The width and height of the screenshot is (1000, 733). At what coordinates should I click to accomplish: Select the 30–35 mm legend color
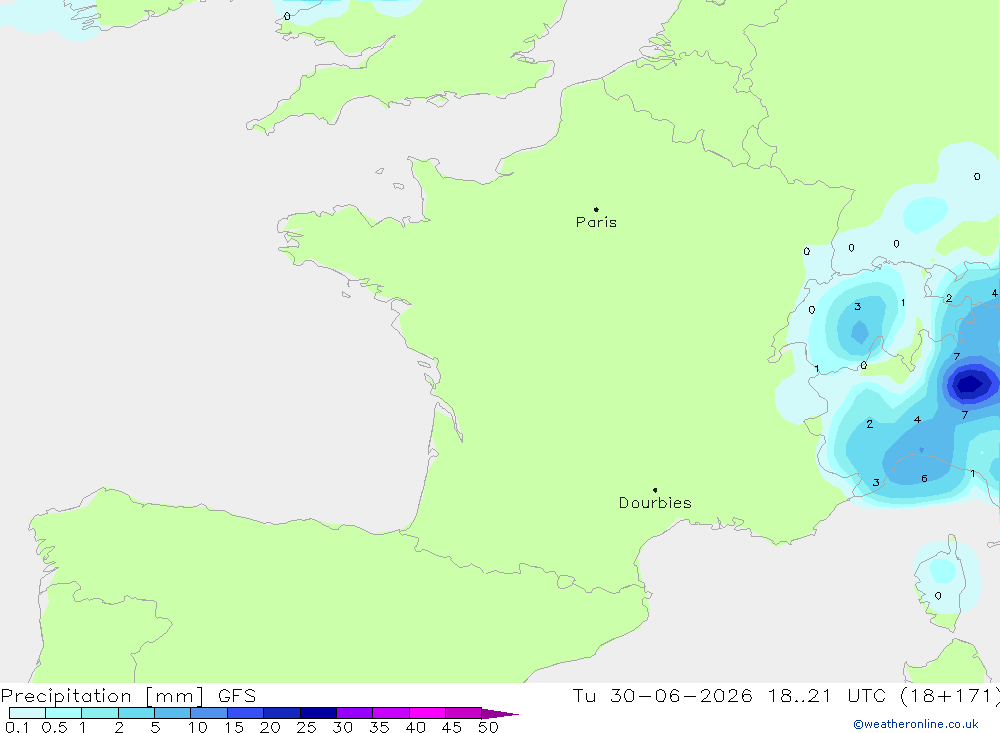(354, 713)
